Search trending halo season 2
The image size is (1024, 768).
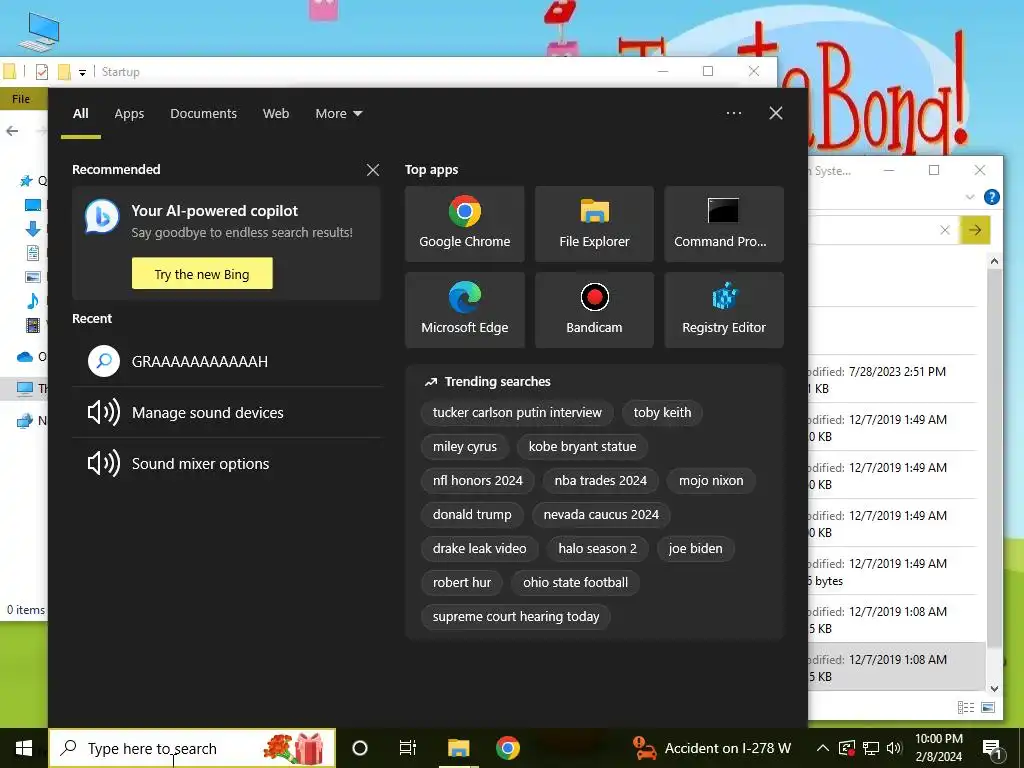coord(597,548)
